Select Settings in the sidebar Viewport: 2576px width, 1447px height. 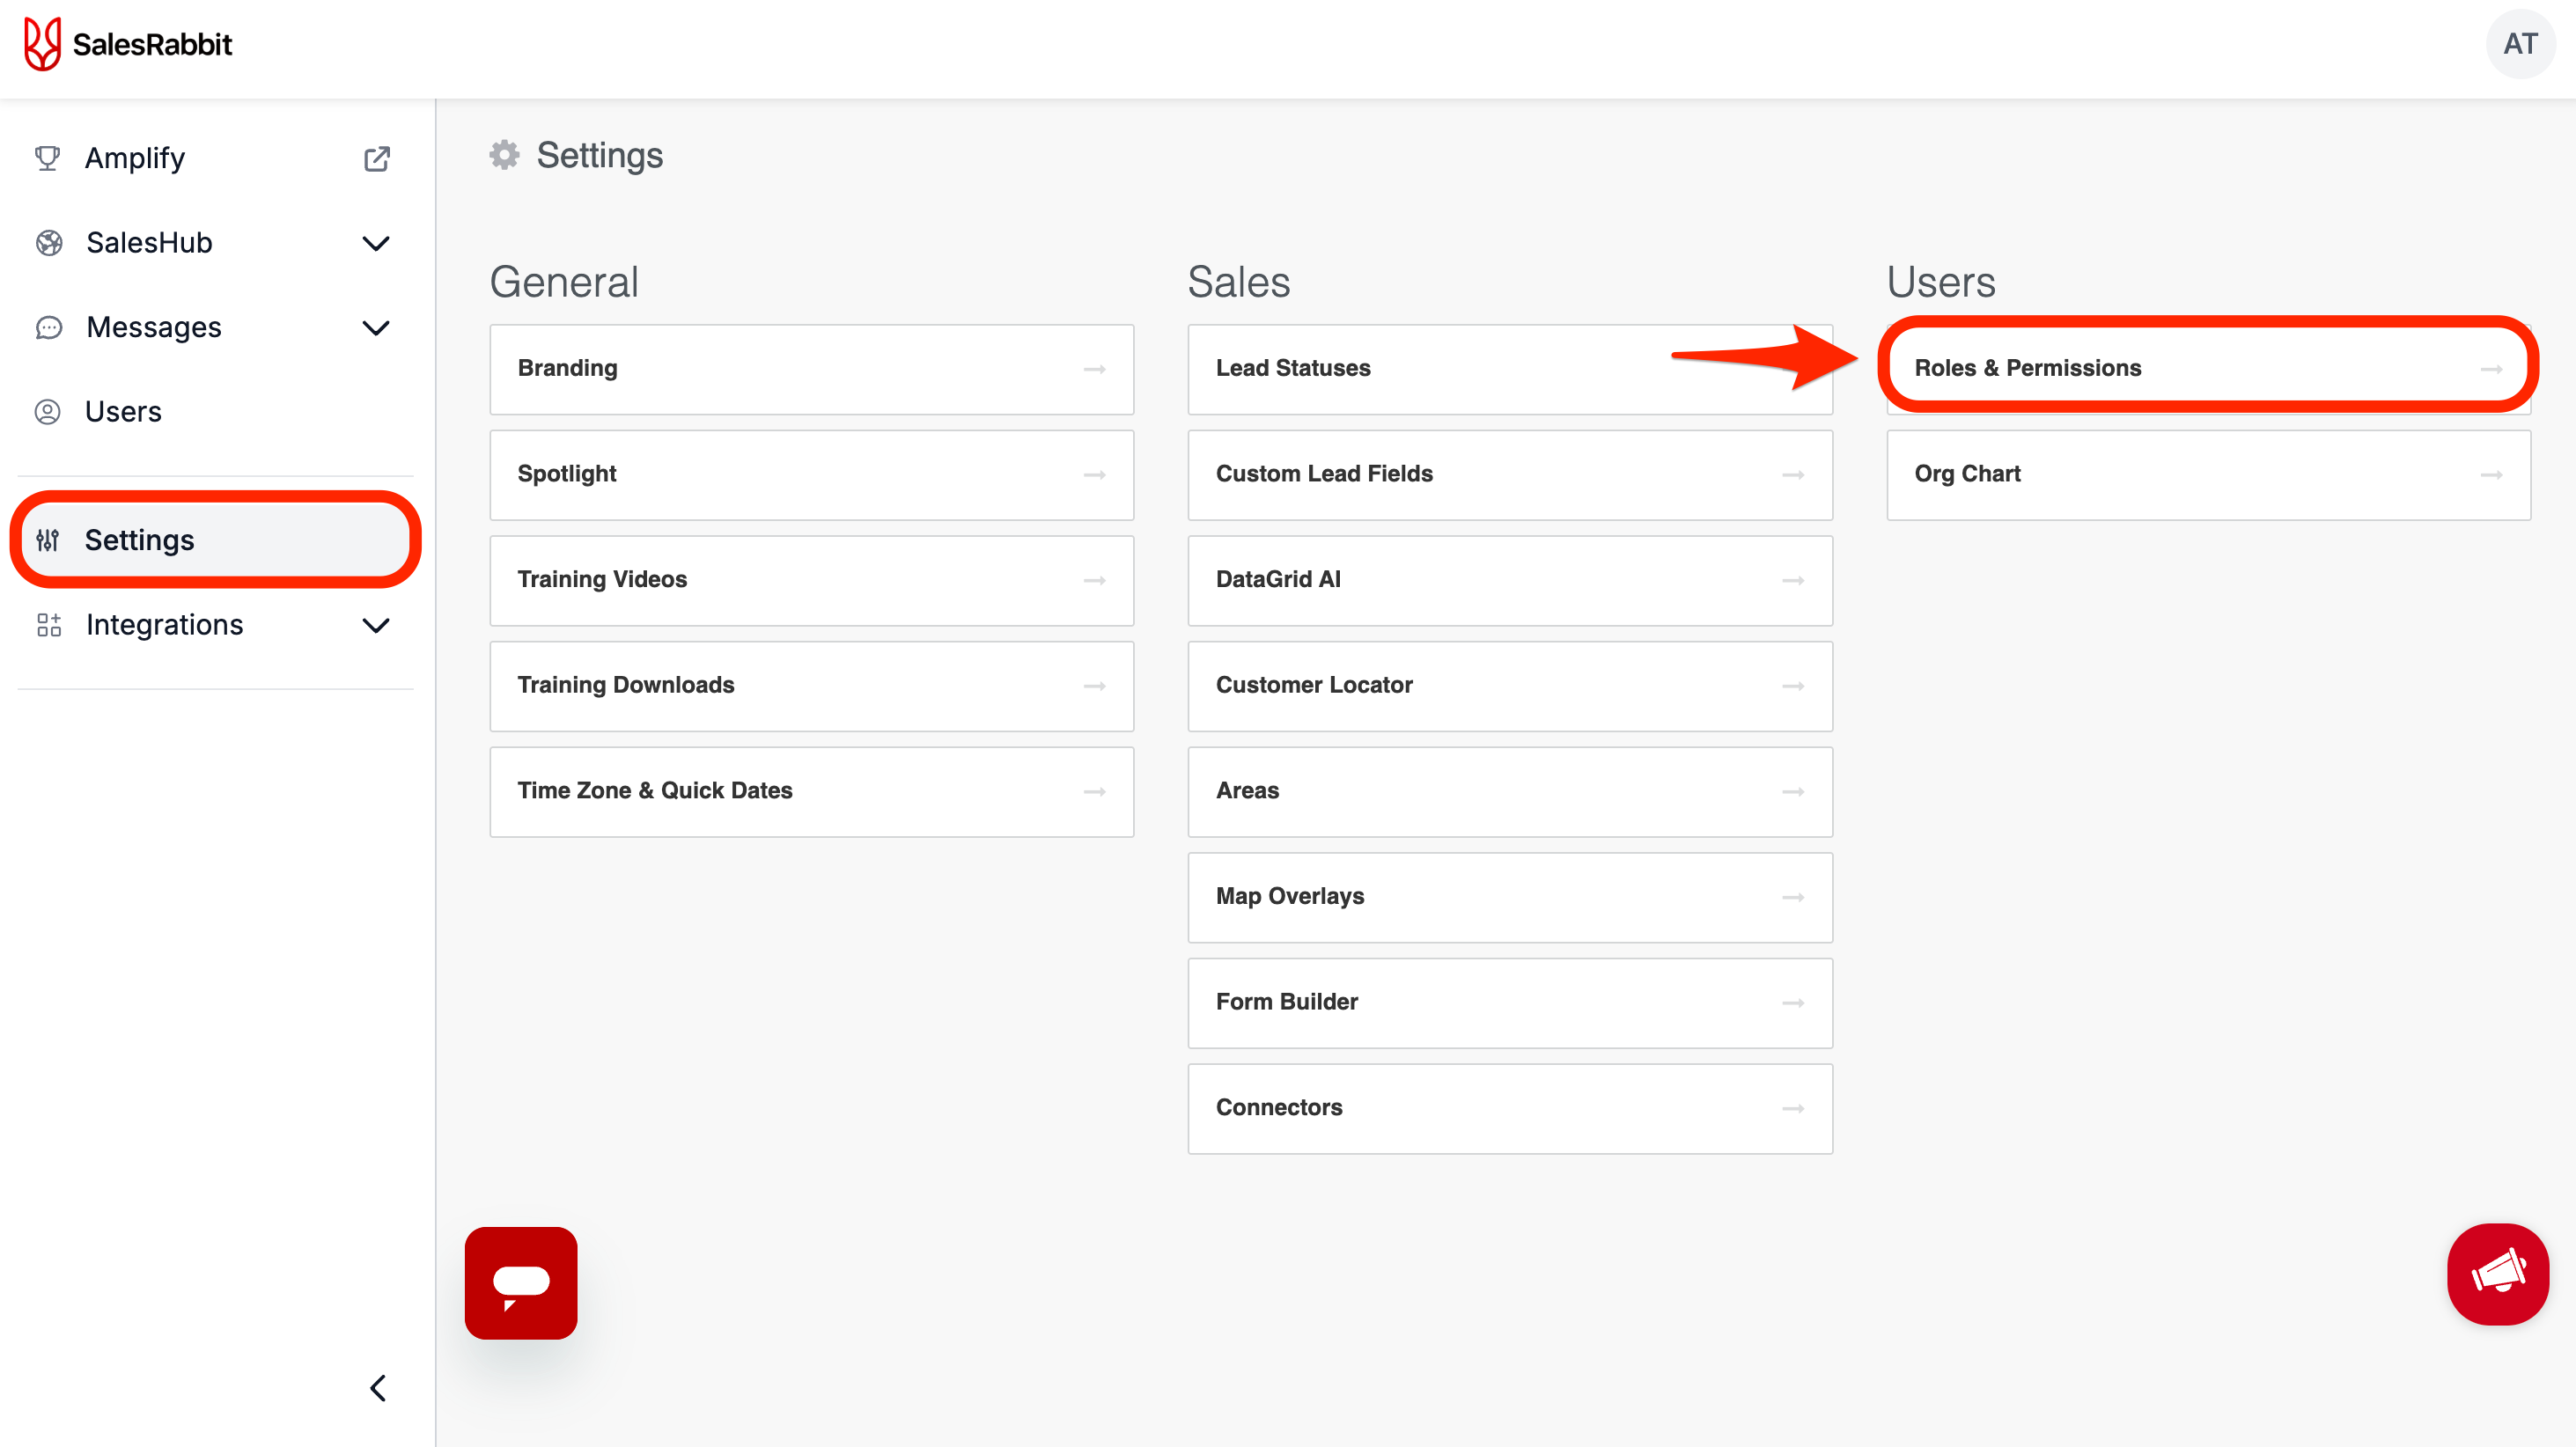point(214,540)
